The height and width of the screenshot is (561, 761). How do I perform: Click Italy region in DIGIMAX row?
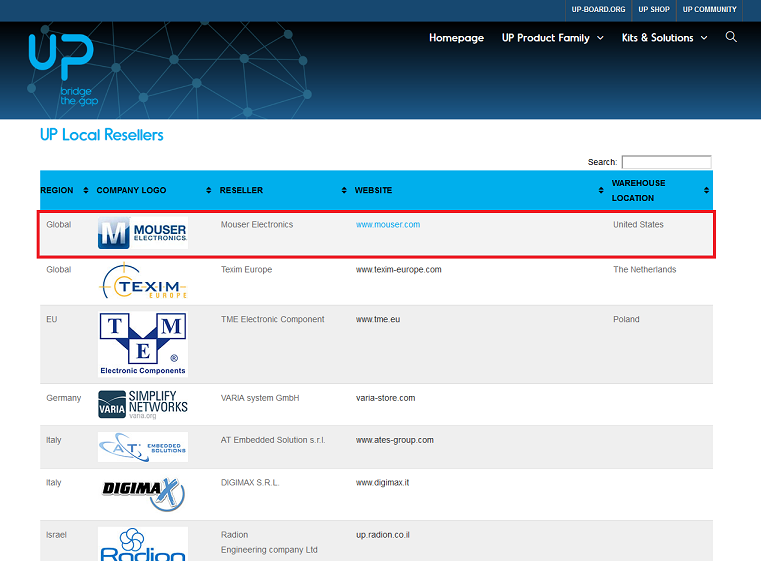[53, 483]
